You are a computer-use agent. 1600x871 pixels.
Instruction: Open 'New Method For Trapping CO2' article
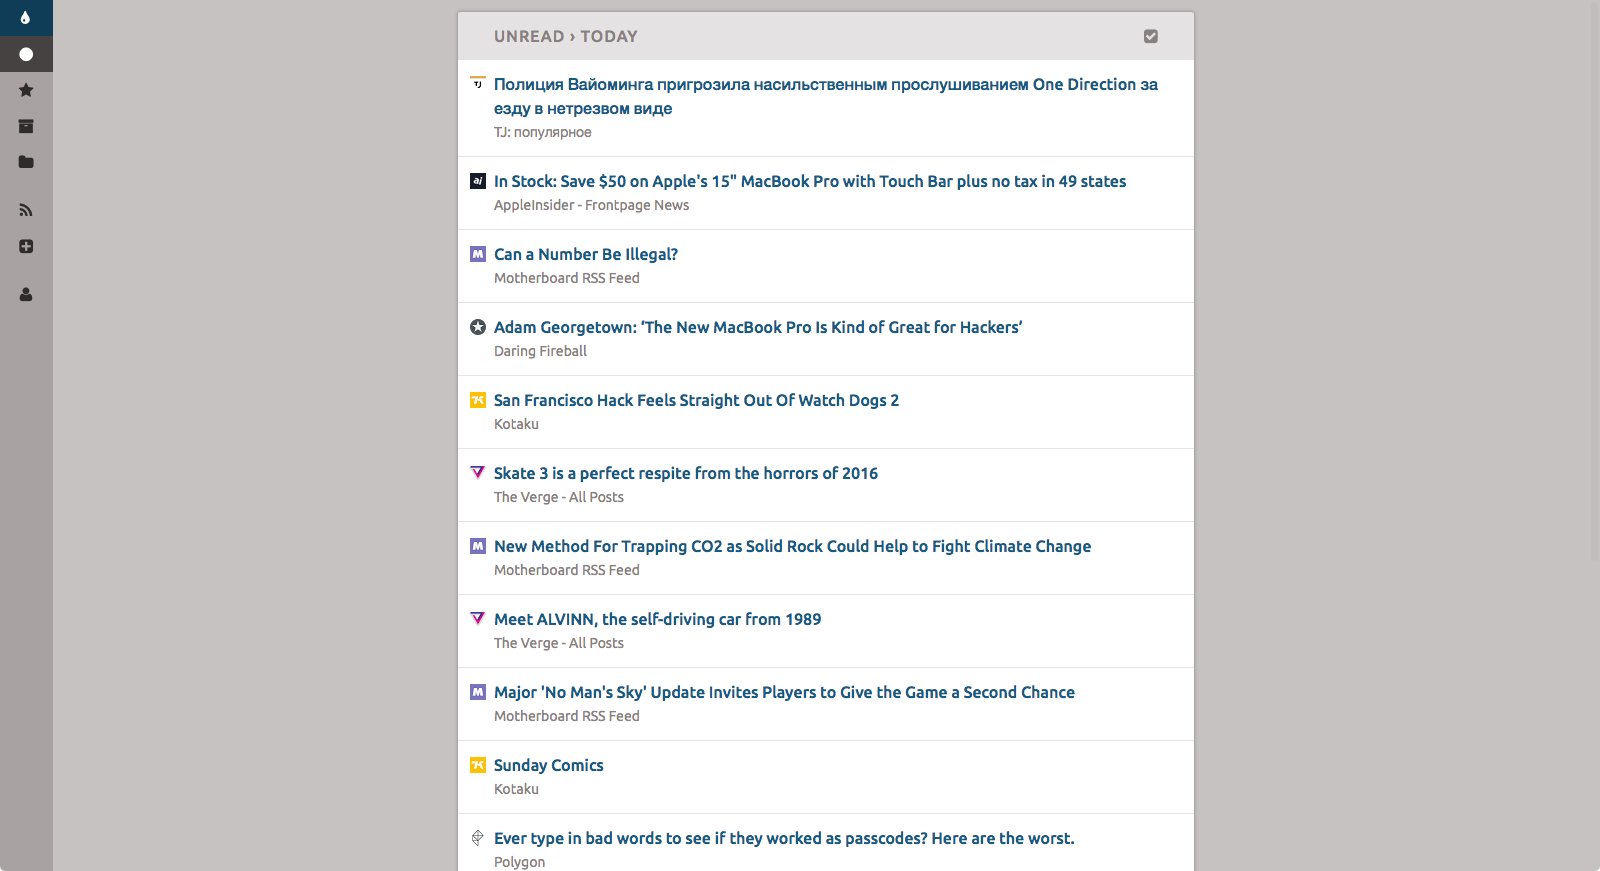point(792,546)
